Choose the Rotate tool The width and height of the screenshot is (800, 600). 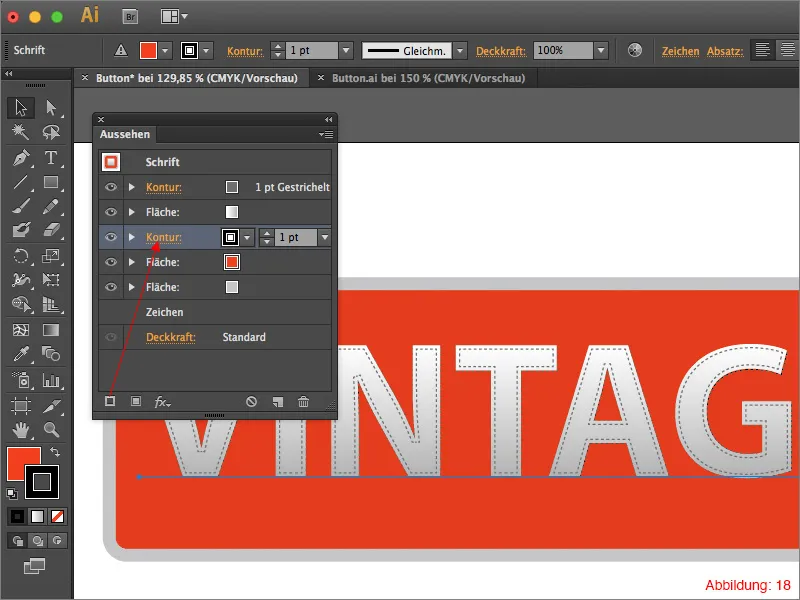(21, 256)
